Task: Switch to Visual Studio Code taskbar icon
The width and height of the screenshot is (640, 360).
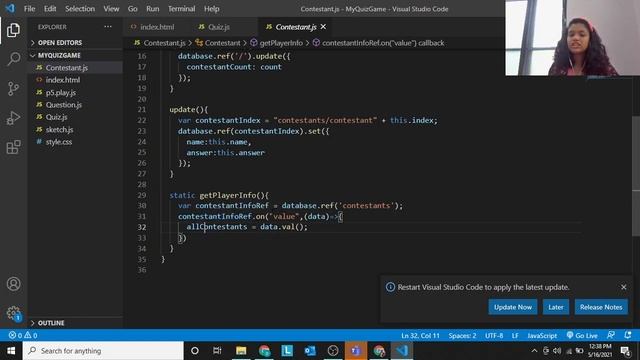Action: click(402, 351)
